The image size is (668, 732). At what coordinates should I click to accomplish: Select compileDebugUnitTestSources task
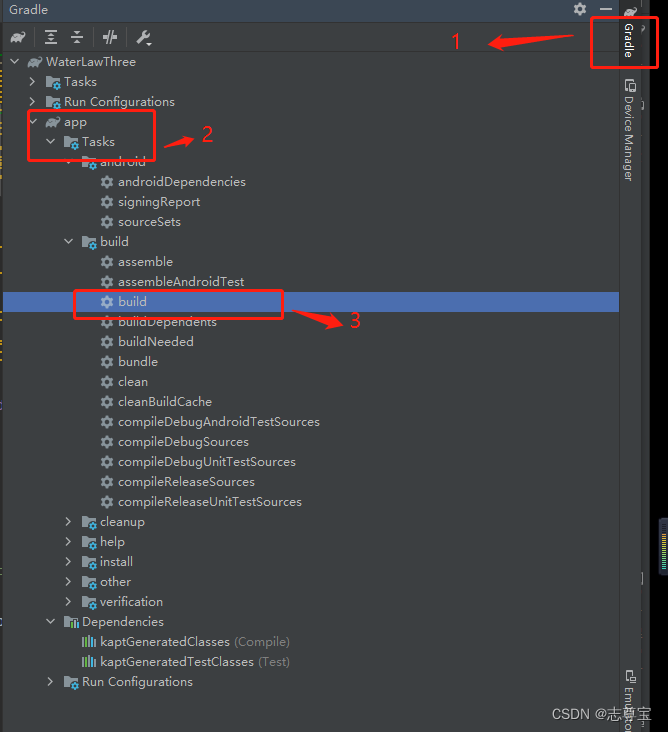coord(207,462)
